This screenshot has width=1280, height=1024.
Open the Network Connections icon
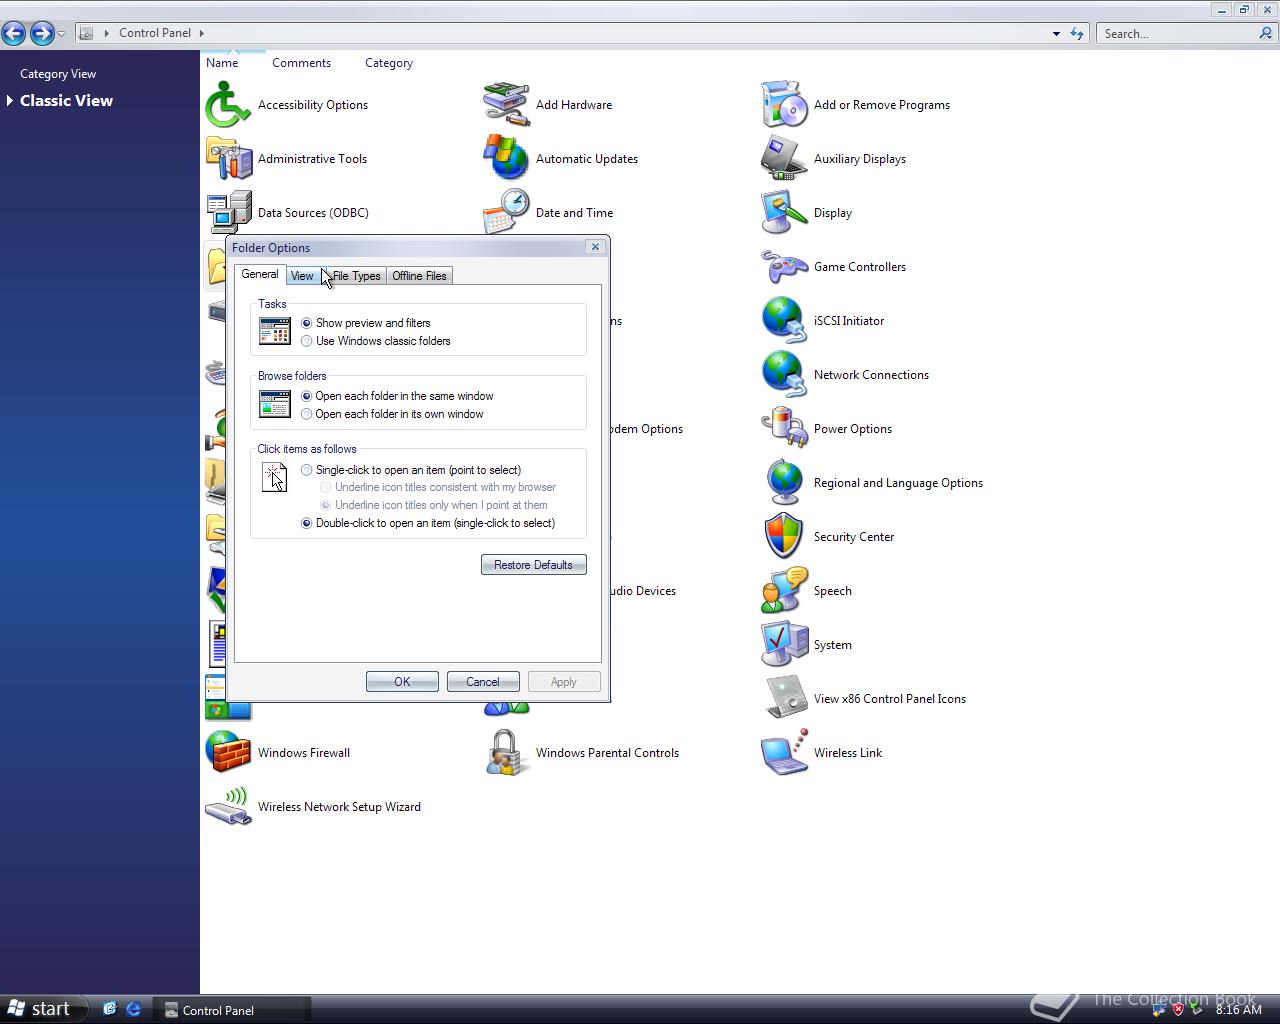(784, 375)
